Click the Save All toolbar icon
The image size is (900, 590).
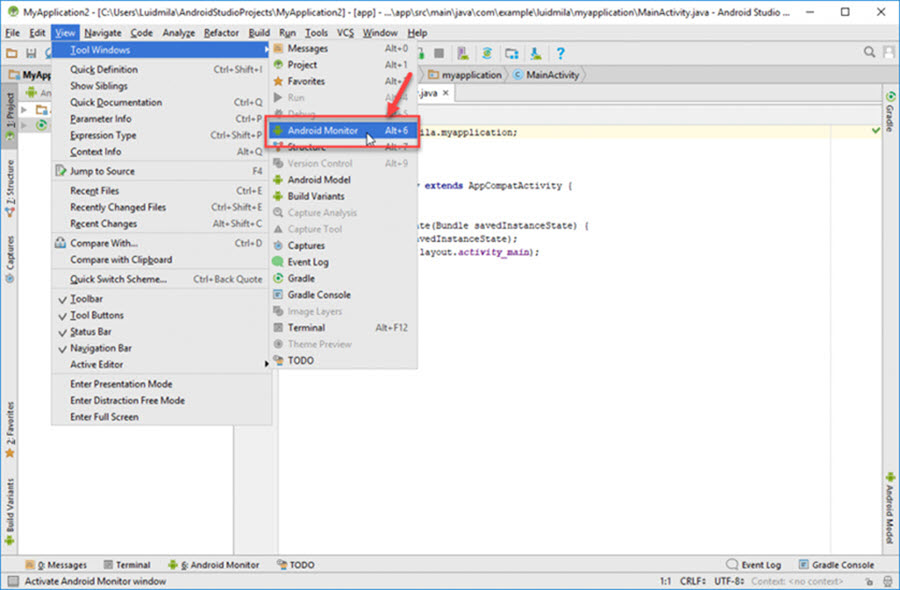[x=31, y=53]
